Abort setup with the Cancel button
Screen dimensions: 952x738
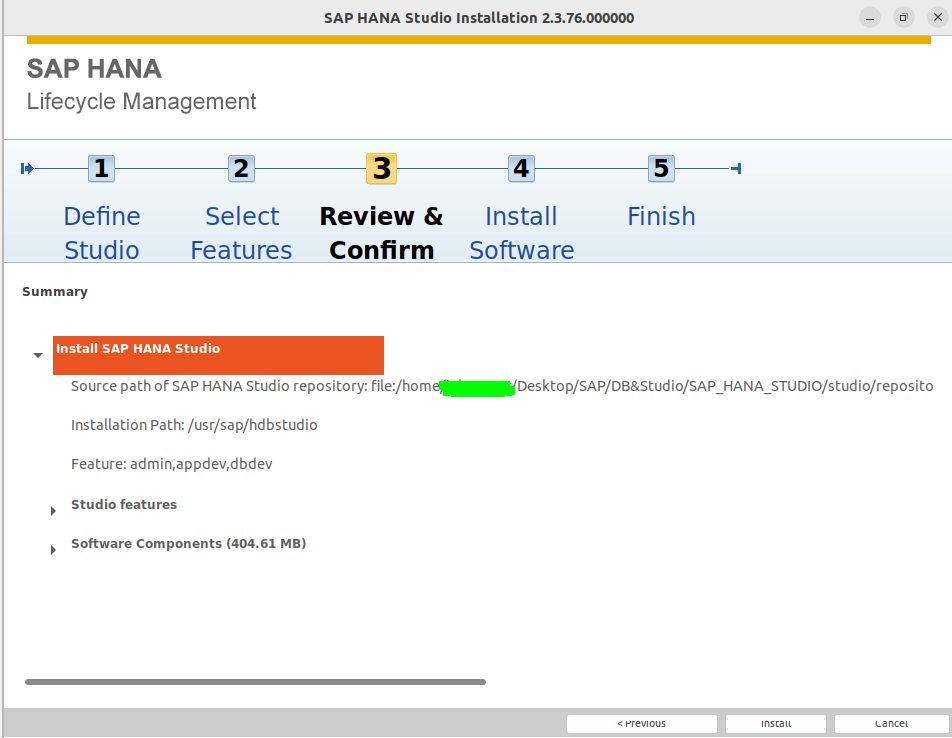pos(891,723)
